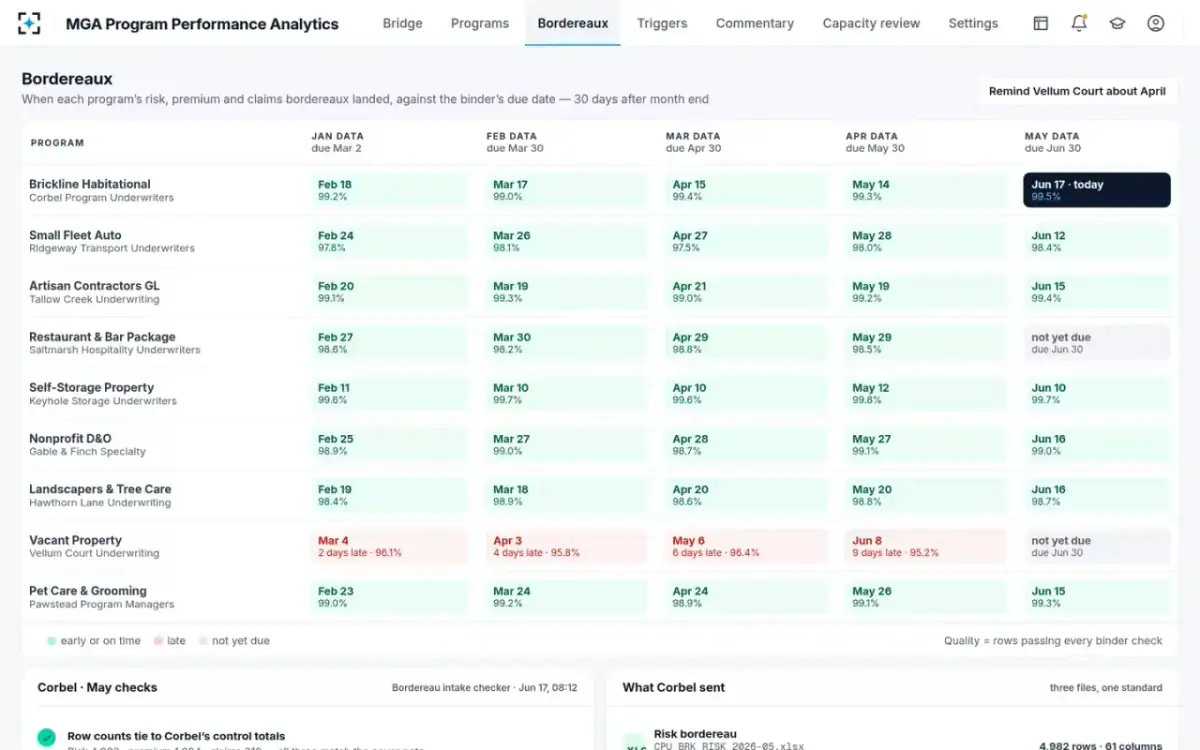Switch to the Triggers tab
This screenshot has width=1200, height=750.
click(662, 23)
